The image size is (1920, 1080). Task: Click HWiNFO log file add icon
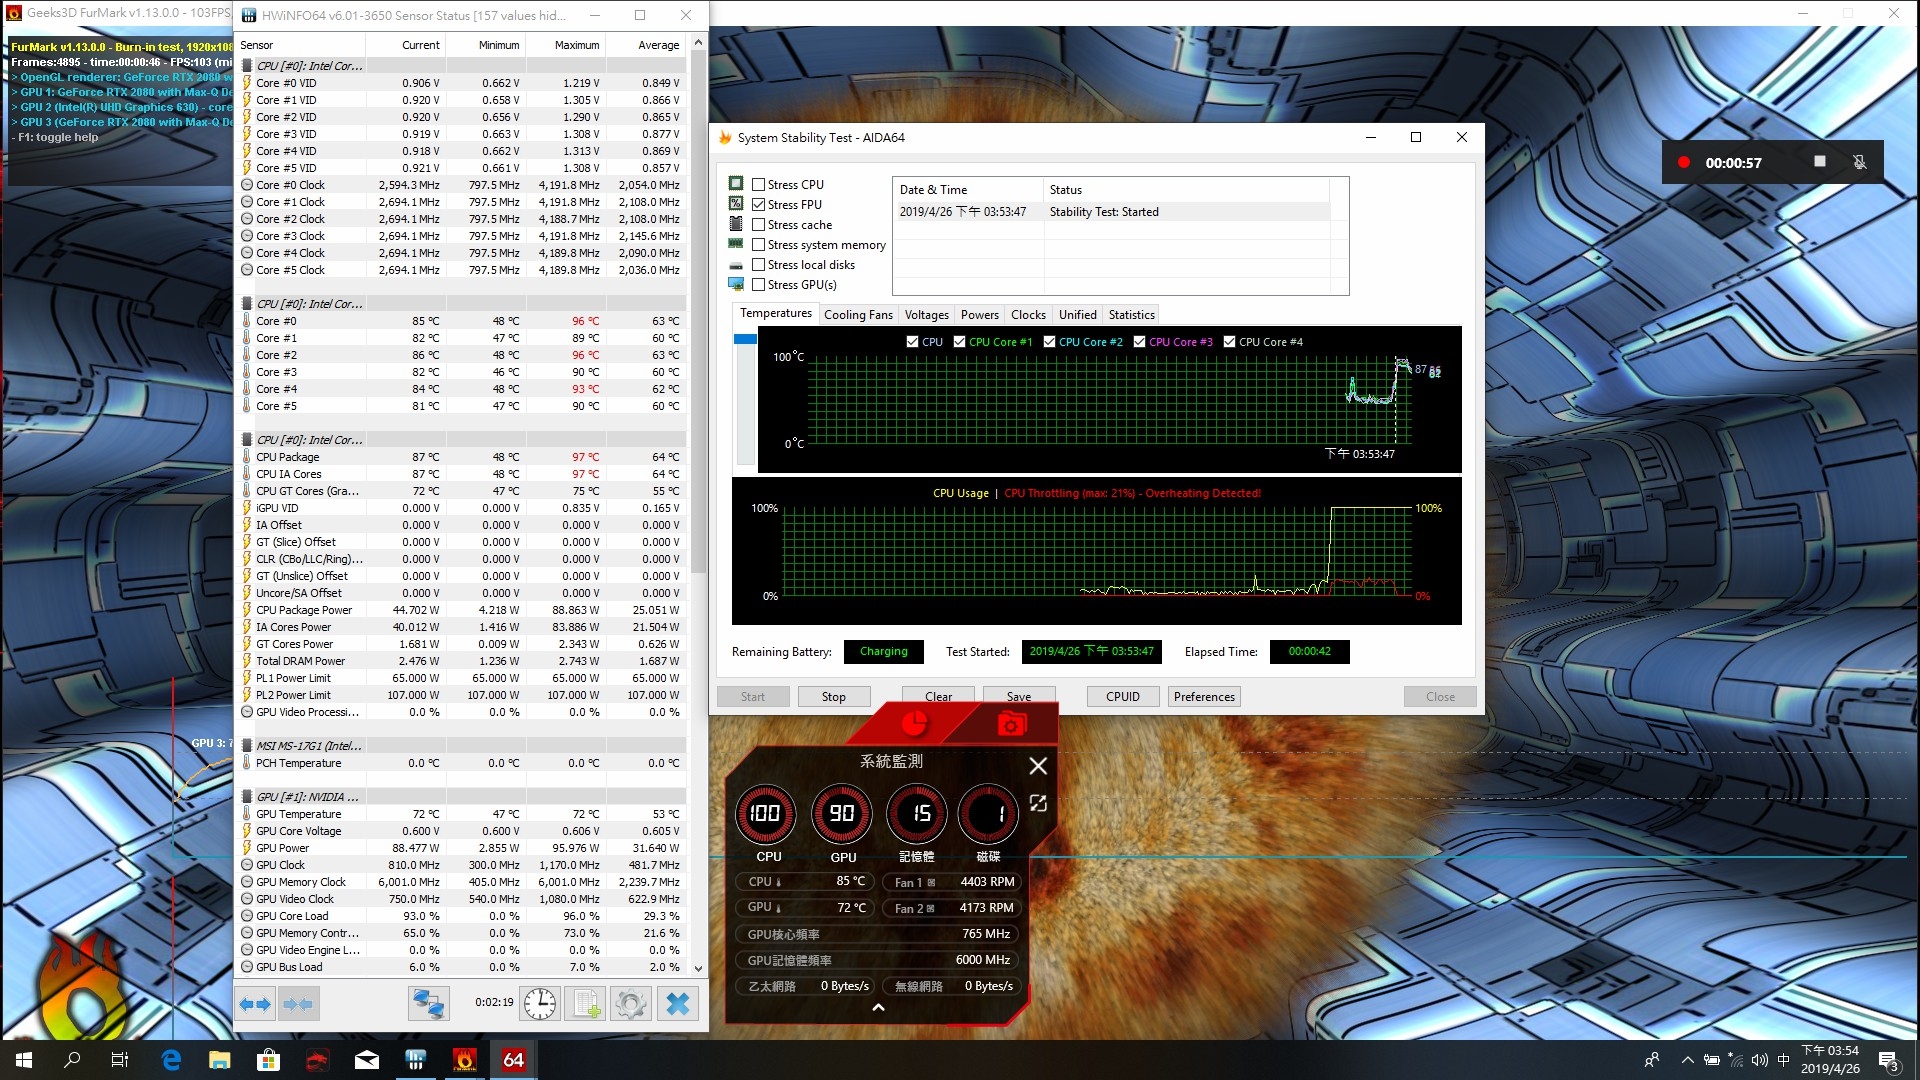click(x=587, y=1004)
